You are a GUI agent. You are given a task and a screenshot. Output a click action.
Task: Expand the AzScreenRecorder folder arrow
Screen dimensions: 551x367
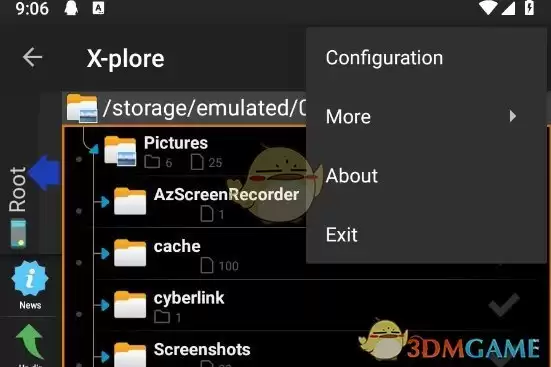tap(104, 202)
